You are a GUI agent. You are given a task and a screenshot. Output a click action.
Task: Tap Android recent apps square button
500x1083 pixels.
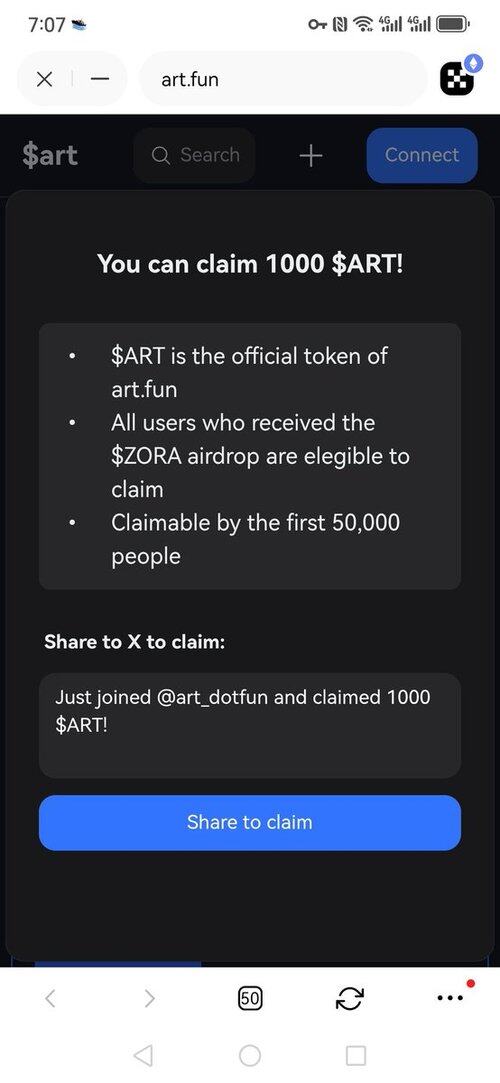pyautogui.click(x=356, y=1055)
